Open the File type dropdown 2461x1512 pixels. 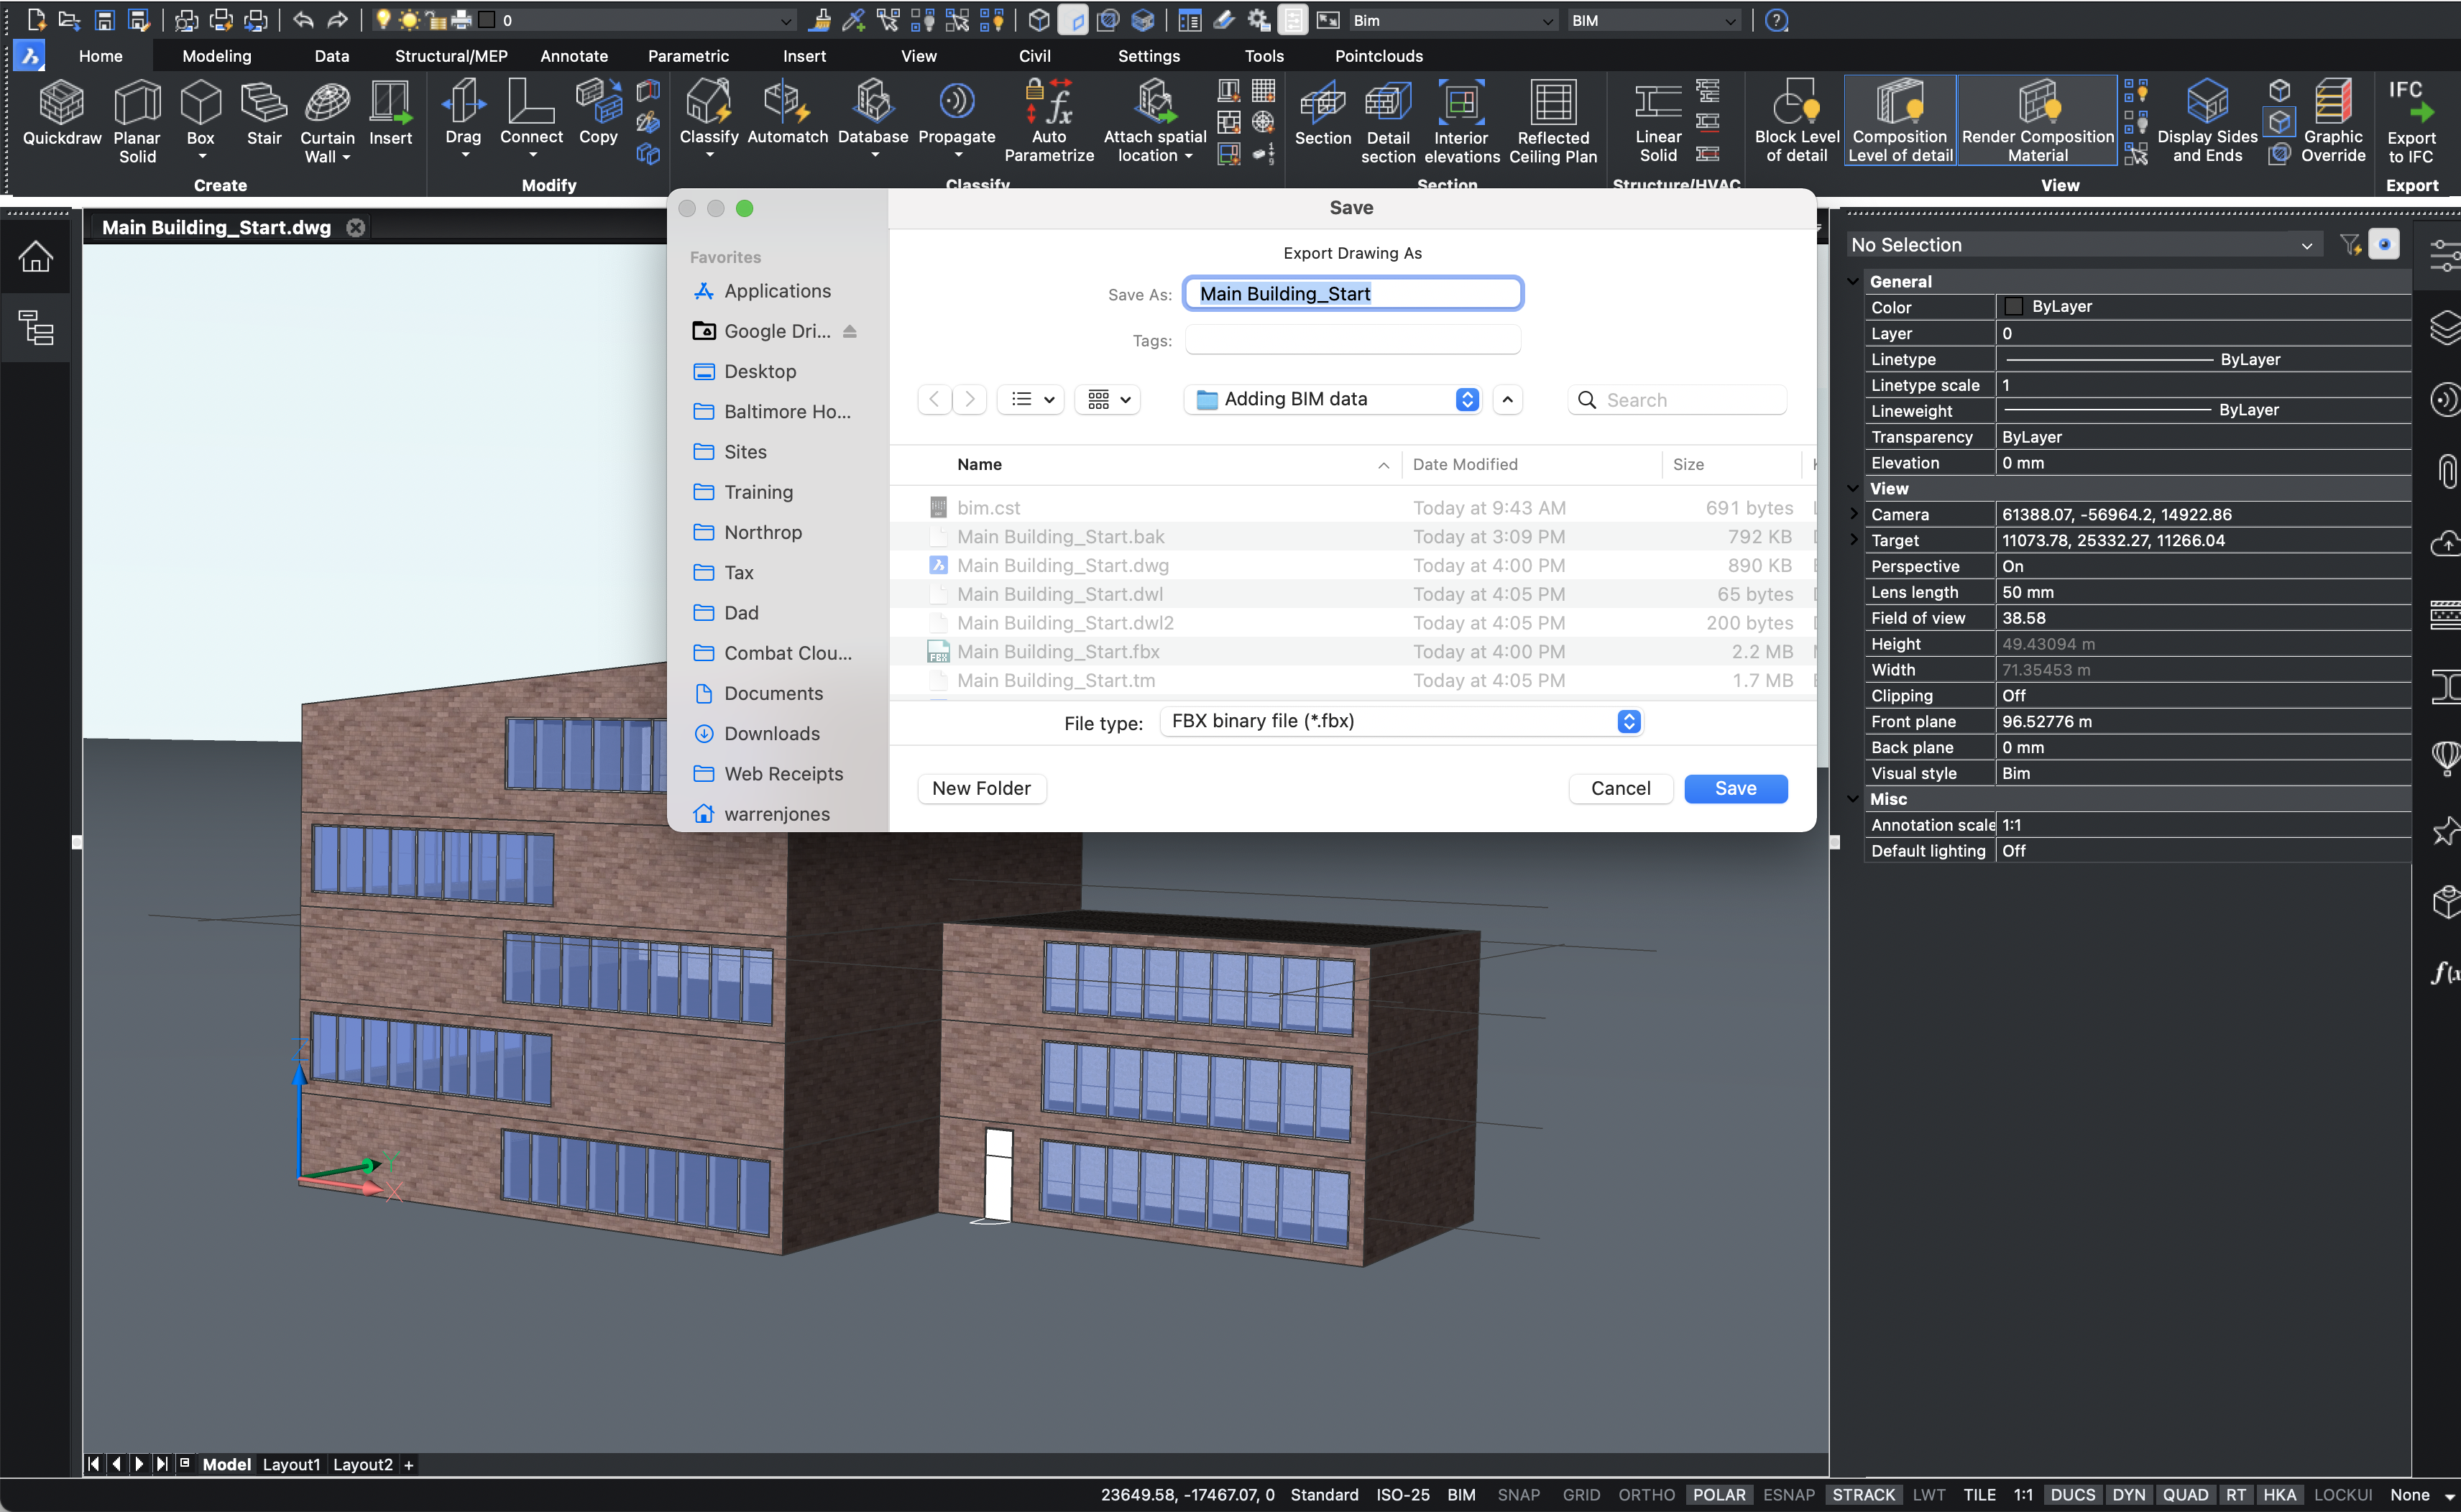[1400, 721]
